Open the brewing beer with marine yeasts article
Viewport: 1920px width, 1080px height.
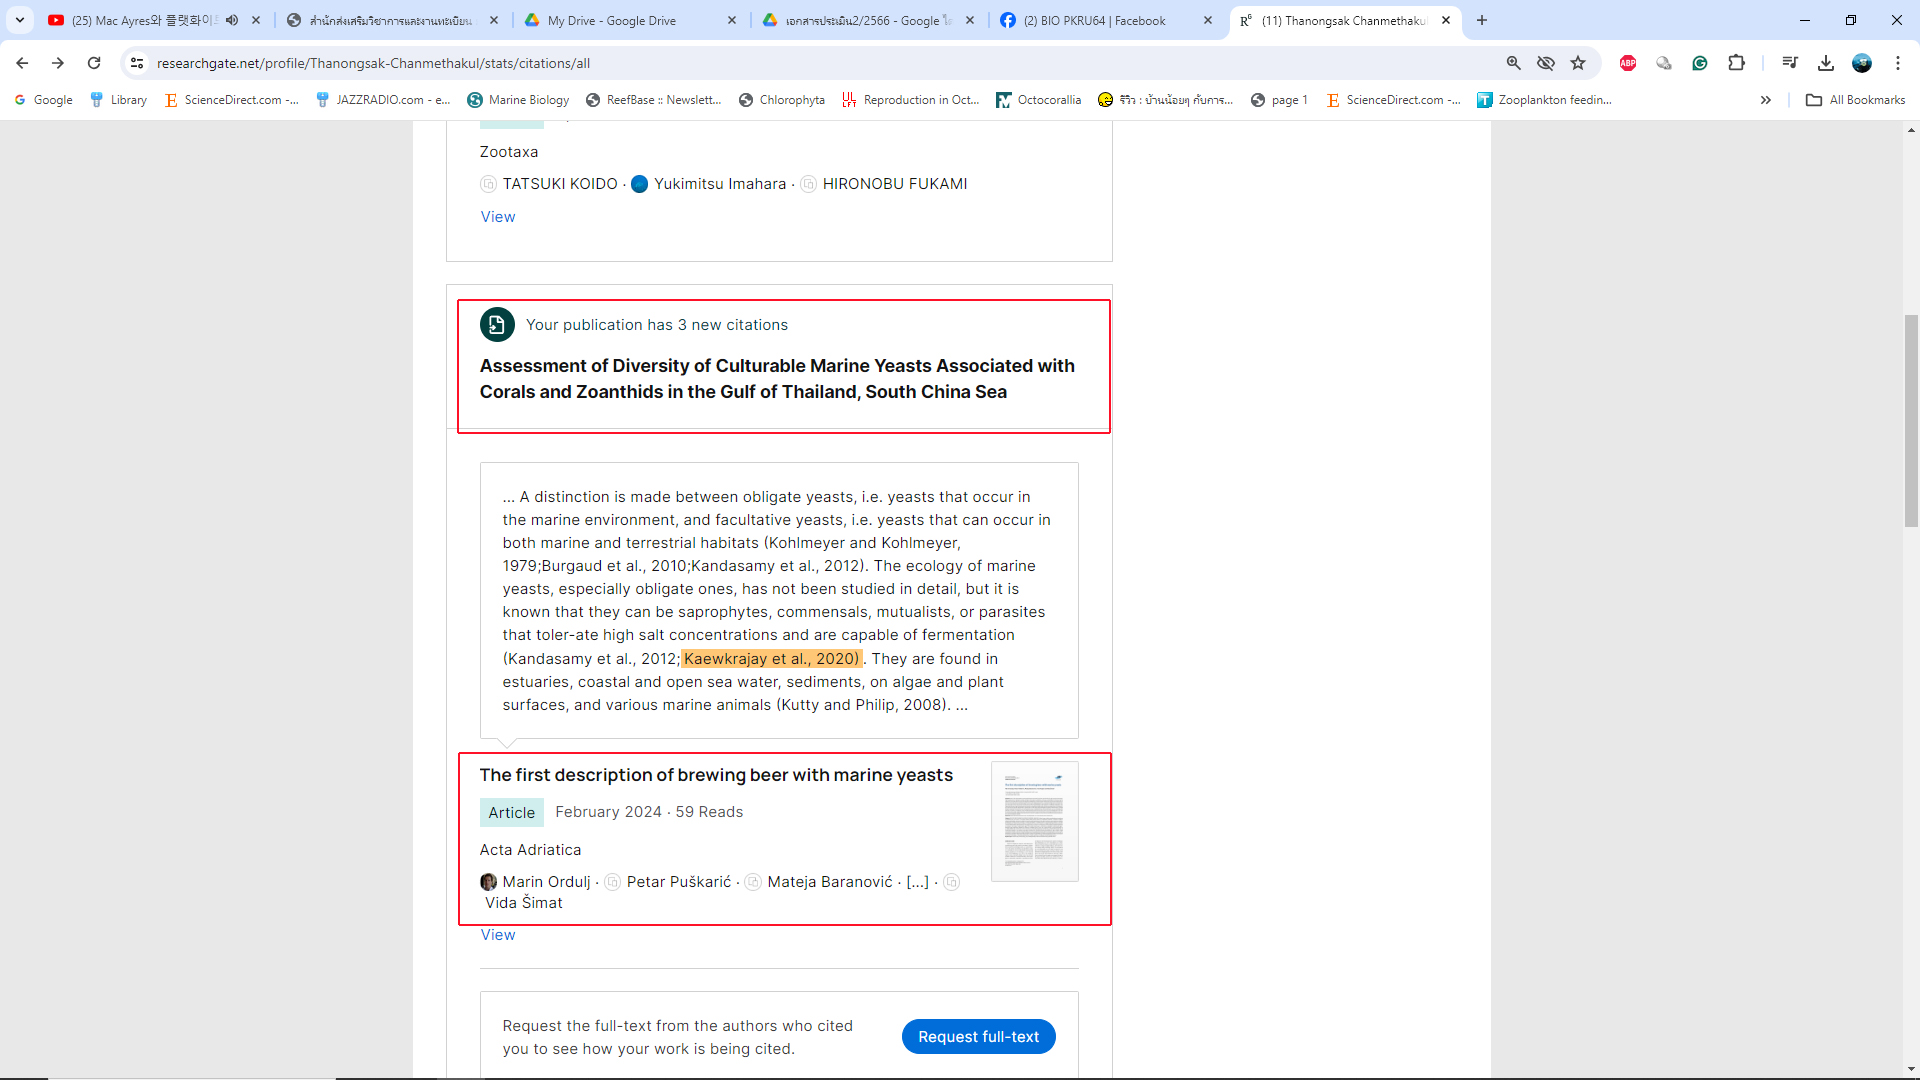pyautogui.click(x=716, y=775)
